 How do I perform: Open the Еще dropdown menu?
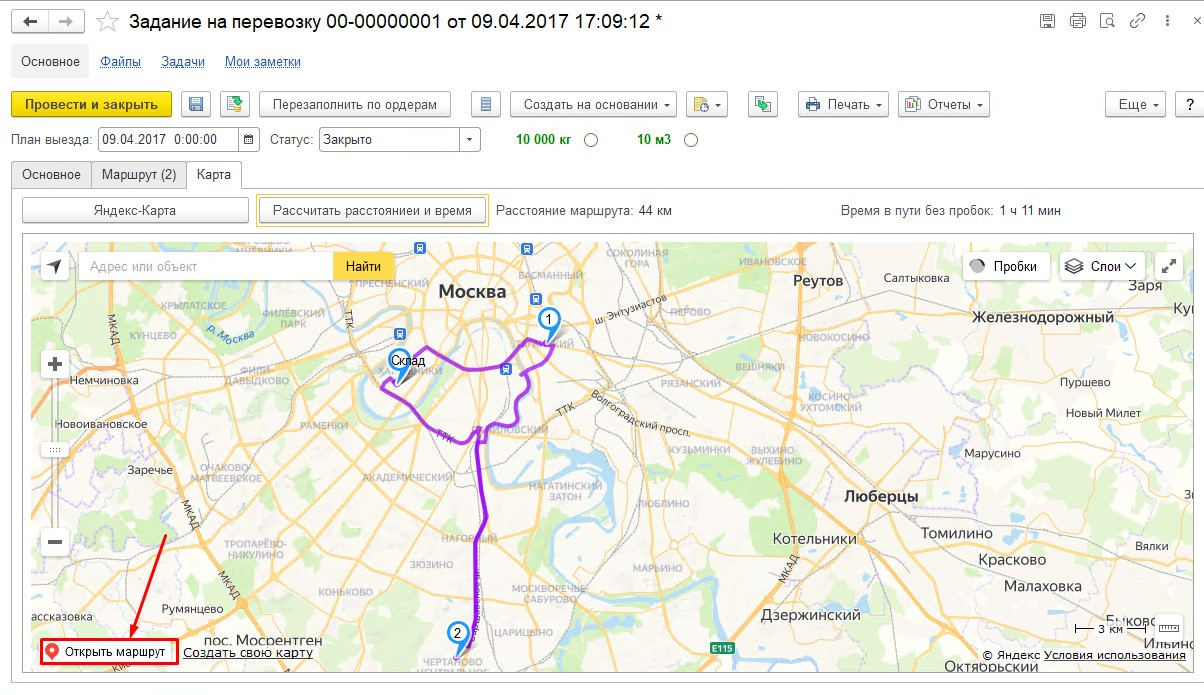coord(1136,104)
